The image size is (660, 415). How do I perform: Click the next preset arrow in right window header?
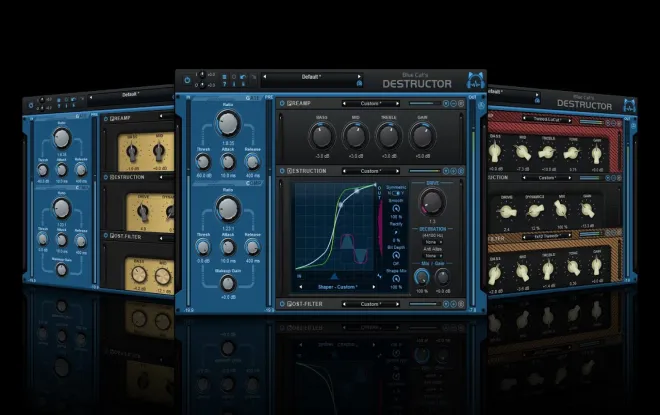[x=537, y=94]
